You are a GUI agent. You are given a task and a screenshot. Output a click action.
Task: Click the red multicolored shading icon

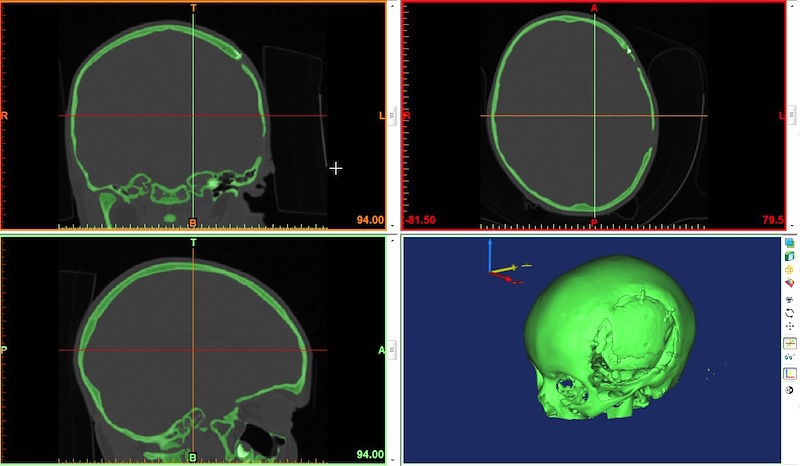pos(790,284)
